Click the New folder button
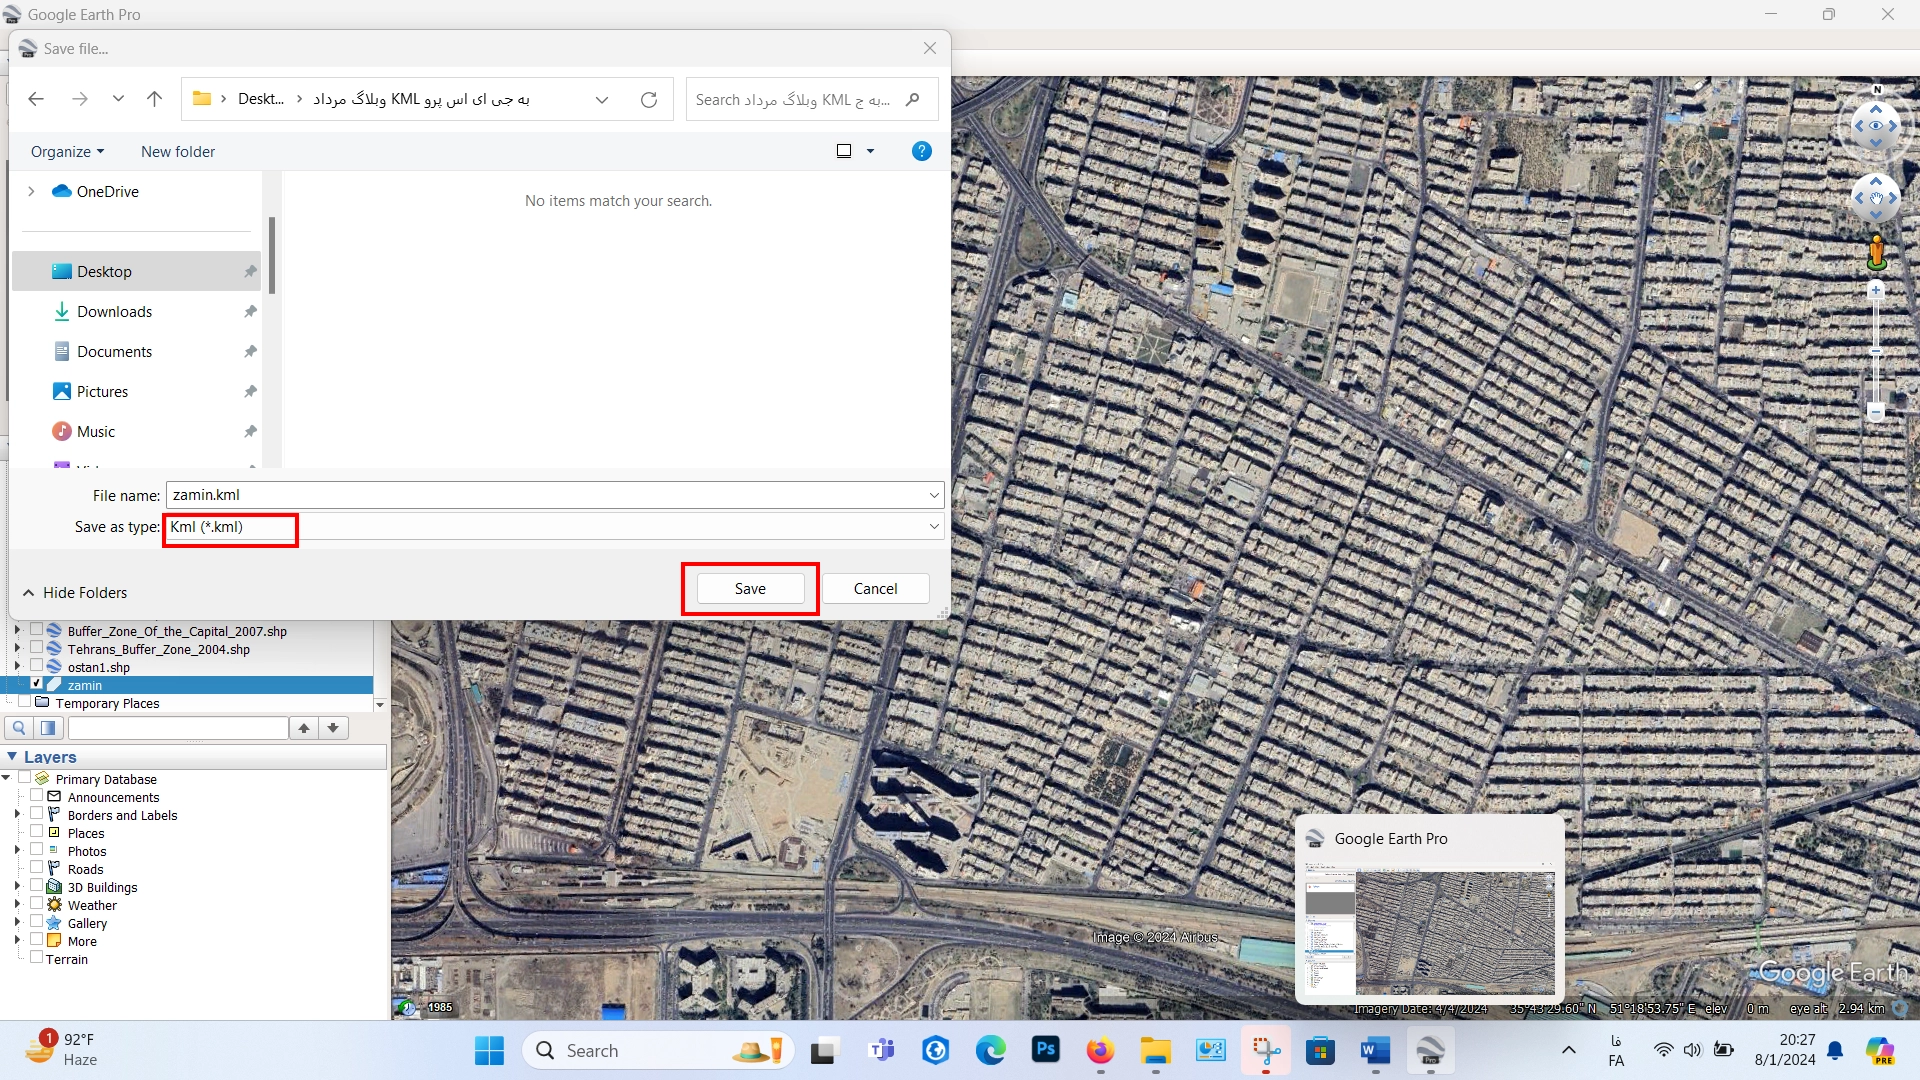The image size is (1920, 1080). coord(178,150)
